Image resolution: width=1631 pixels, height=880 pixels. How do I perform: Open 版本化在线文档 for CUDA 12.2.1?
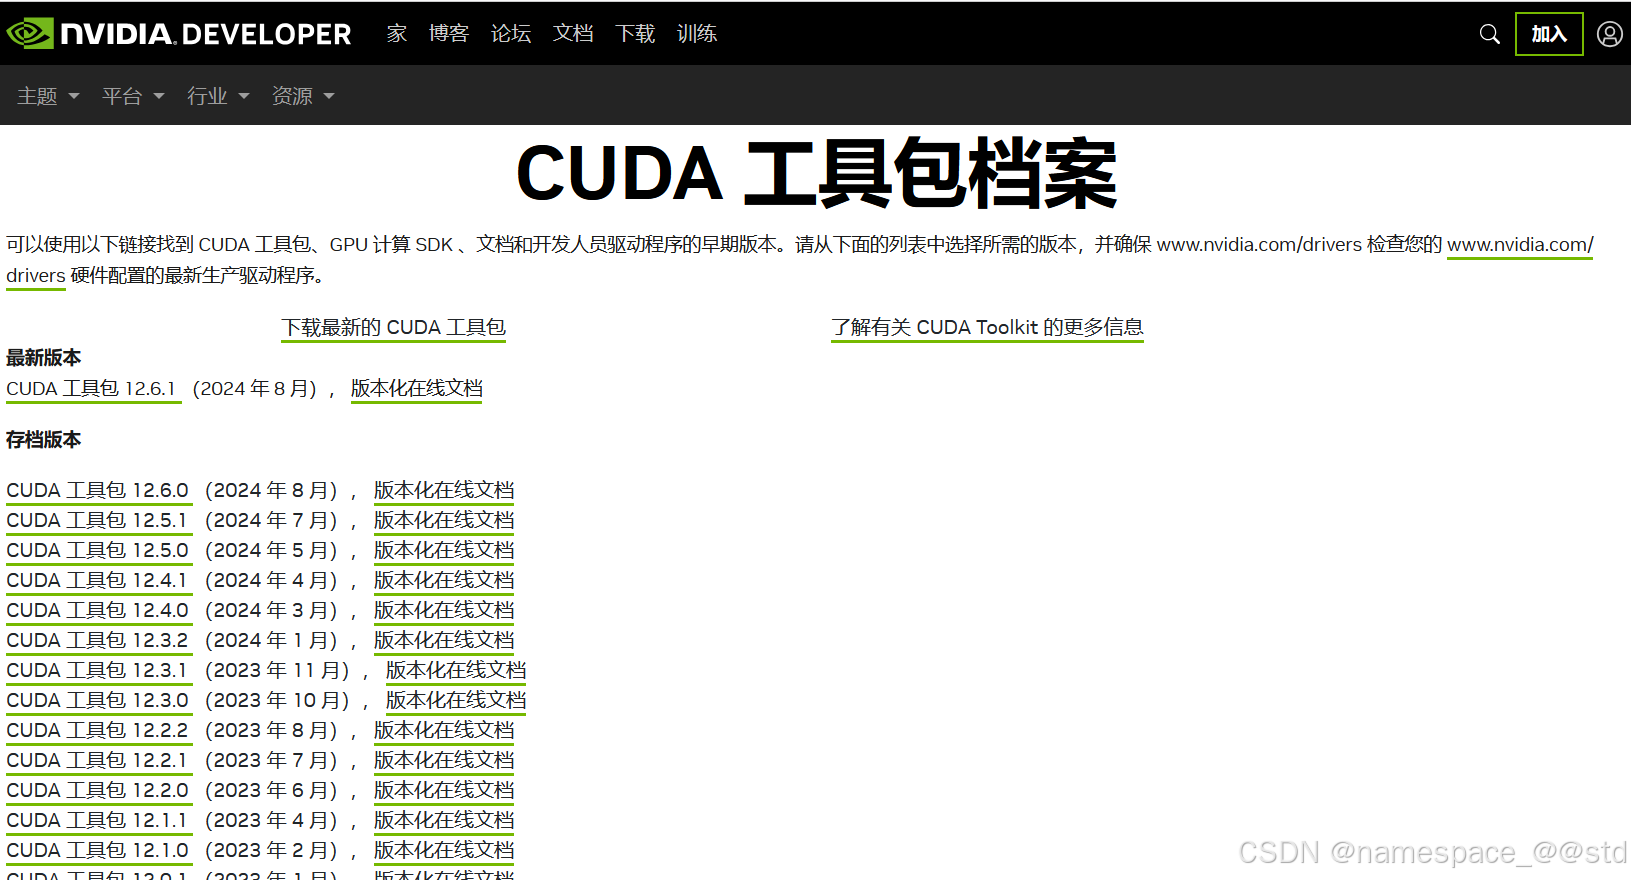click(444, 761)
